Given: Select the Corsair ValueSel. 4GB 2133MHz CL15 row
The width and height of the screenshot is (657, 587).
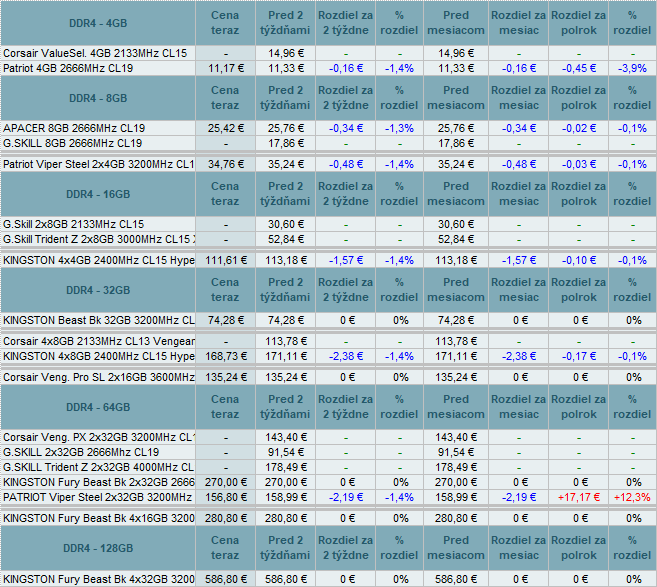Looking at the screenshot, I should pyautogui.click(x=328, y=53).
